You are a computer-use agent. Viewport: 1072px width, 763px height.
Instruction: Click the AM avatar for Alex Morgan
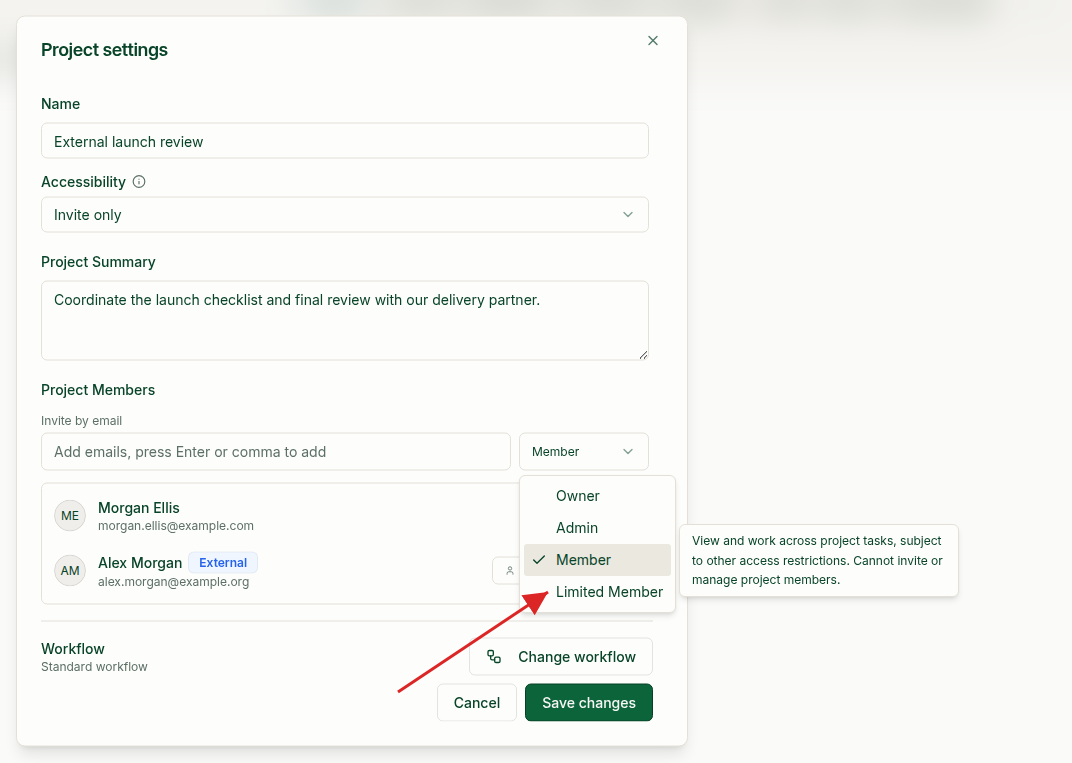pyautogui.click(x=70, y=570)
